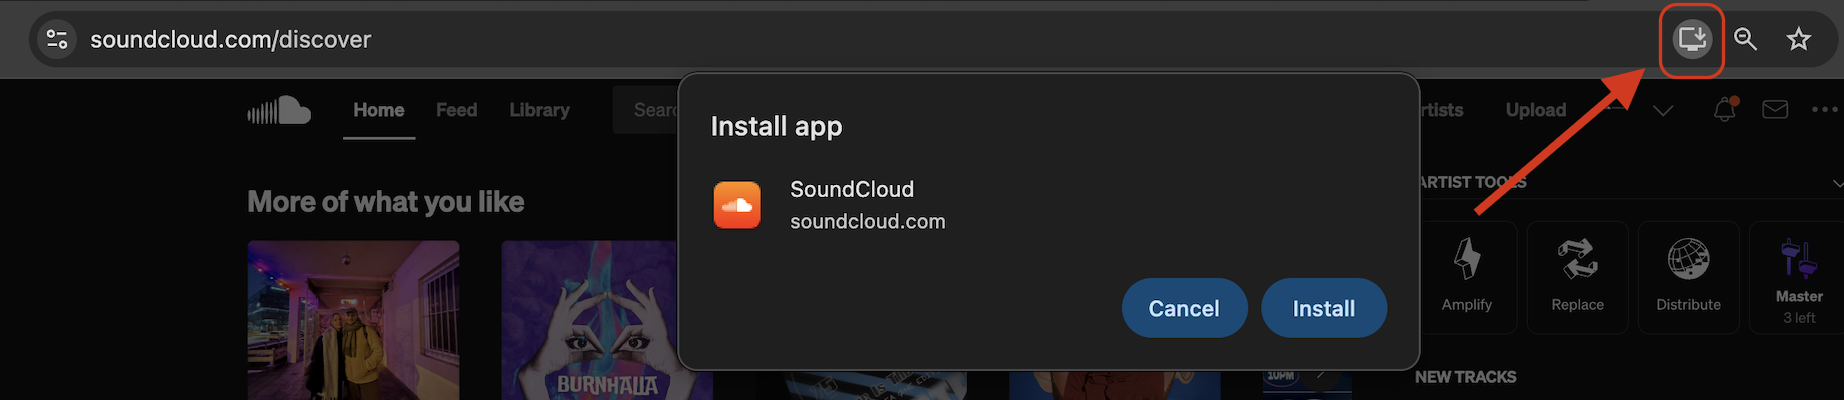
Task: Open the messages envelope icon
Action: click(1775, 110)
